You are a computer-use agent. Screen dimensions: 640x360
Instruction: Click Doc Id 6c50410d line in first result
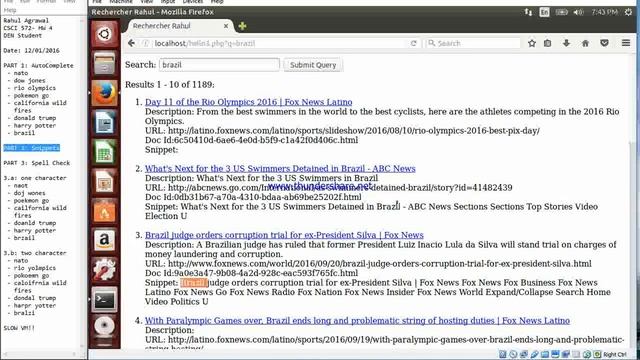[251, 140]
